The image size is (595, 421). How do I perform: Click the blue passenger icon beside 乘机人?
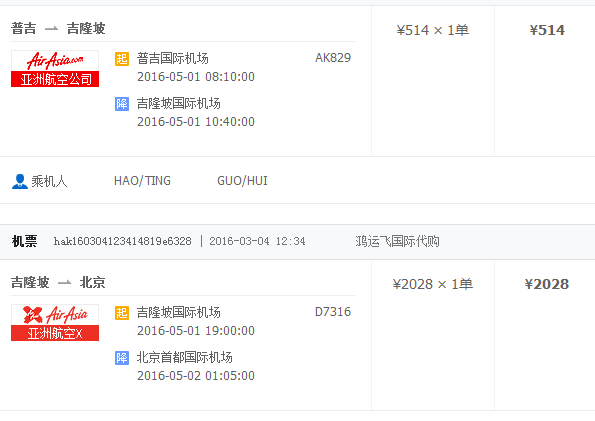20,181
